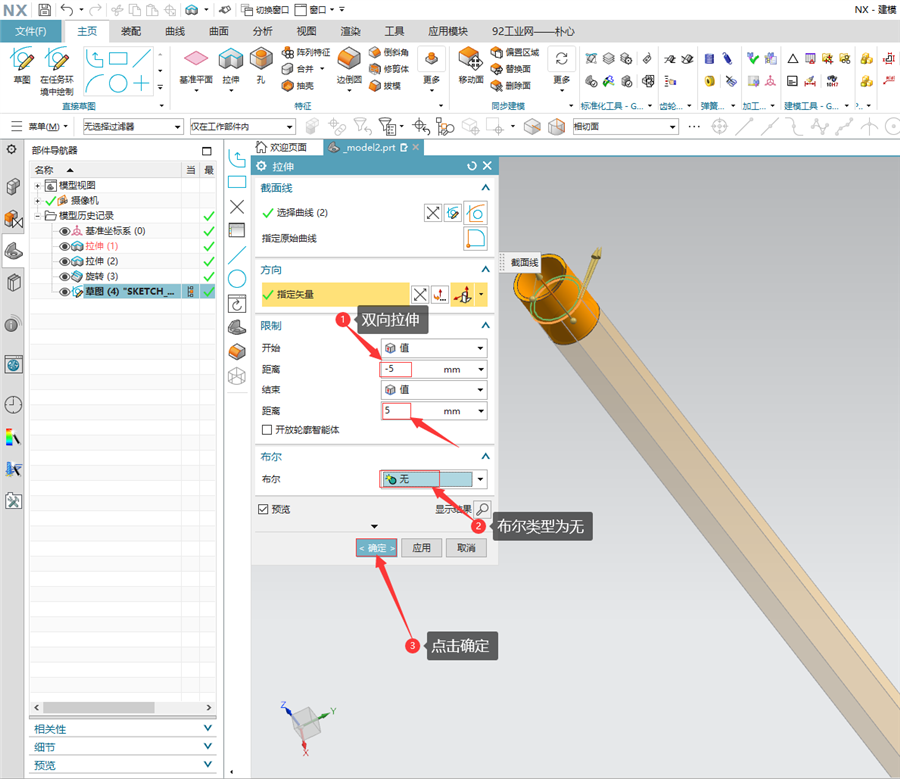Expand the 相关性 panel
This screenshot has height=779, width=900.
[208, 728]
